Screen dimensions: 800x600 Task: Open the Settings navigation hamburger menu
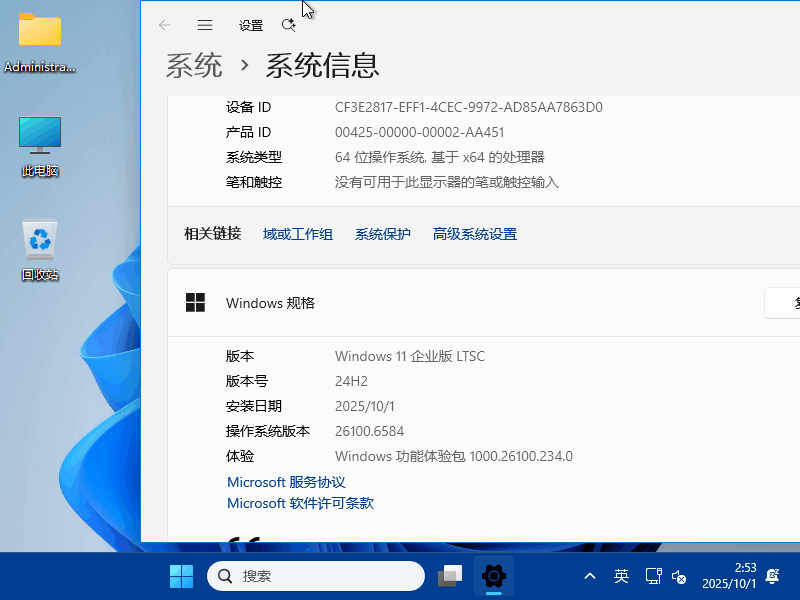205,25
